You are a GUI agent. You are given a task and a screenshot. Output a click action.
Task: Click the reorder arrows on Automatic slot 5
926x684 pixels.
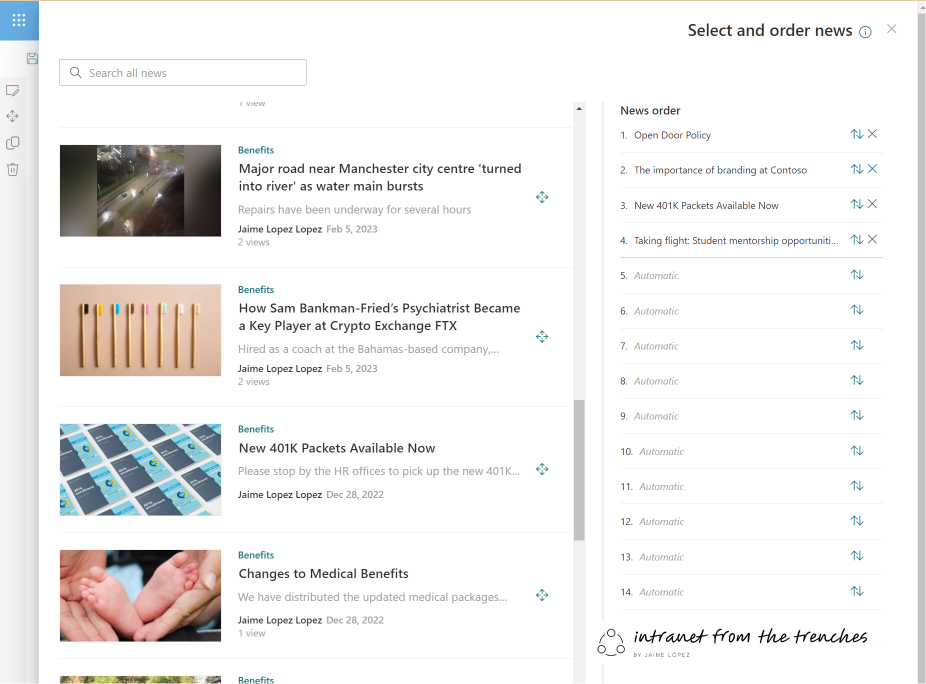[x=856, y=273]
